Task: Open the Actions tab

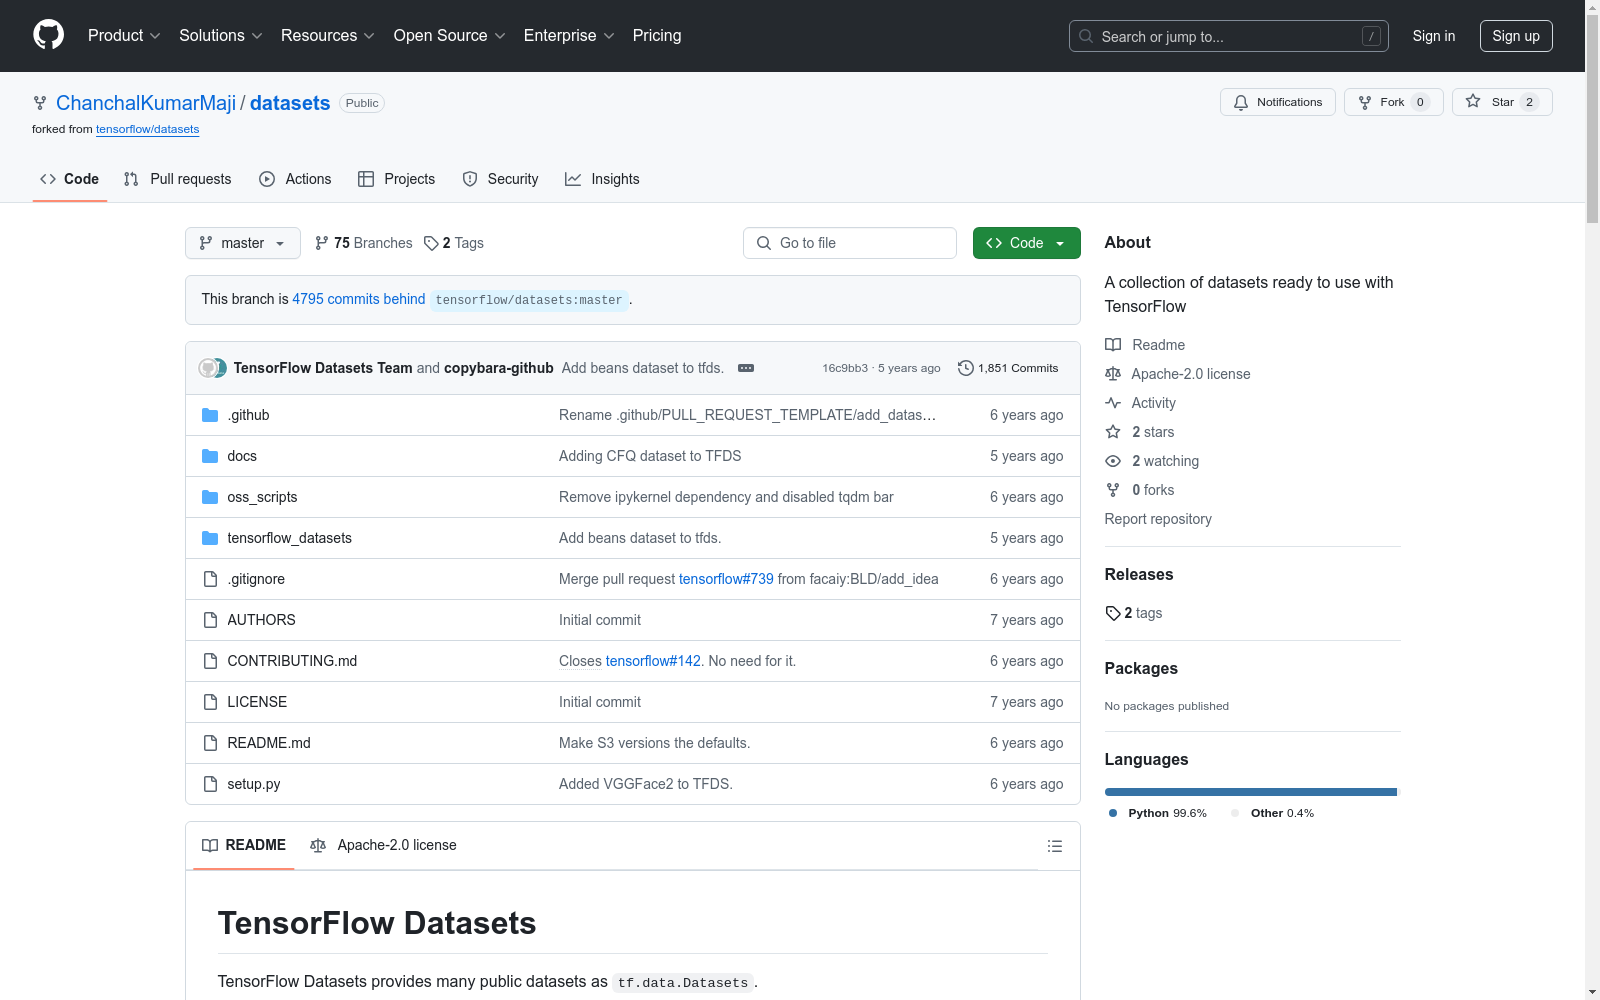Action: (295, 179)
